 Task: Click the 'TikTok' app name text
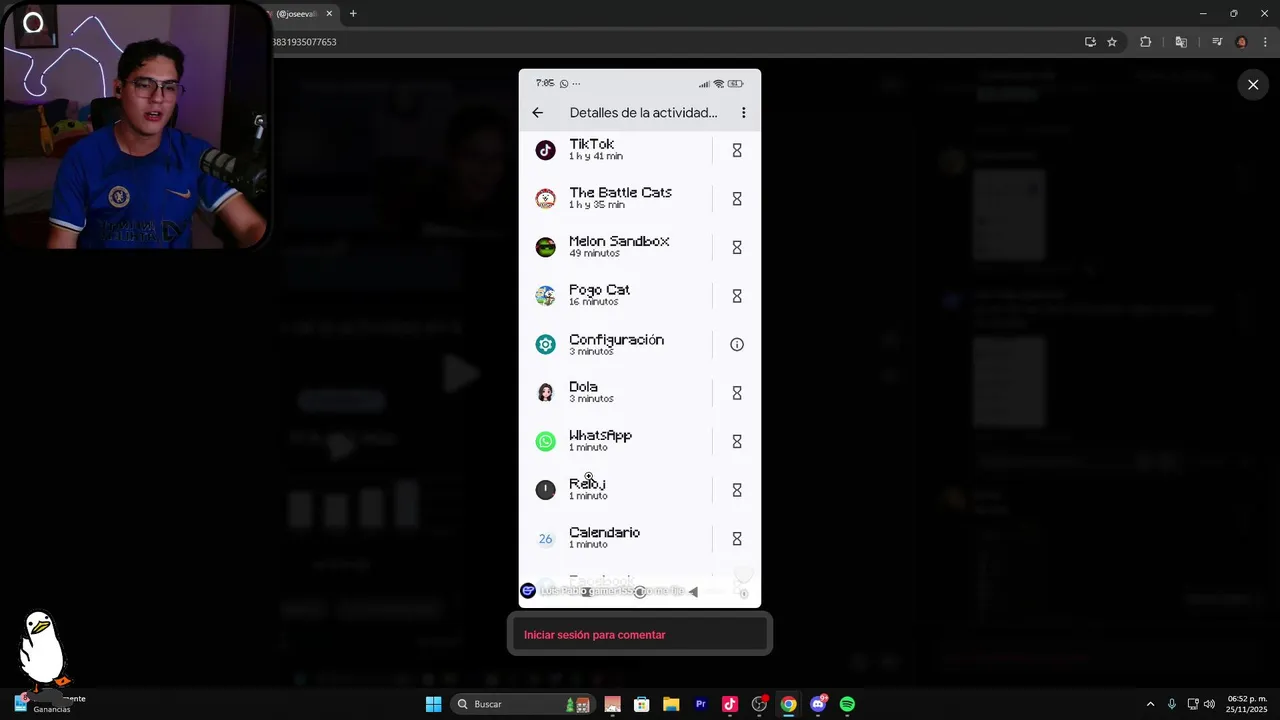click(591, 144)
